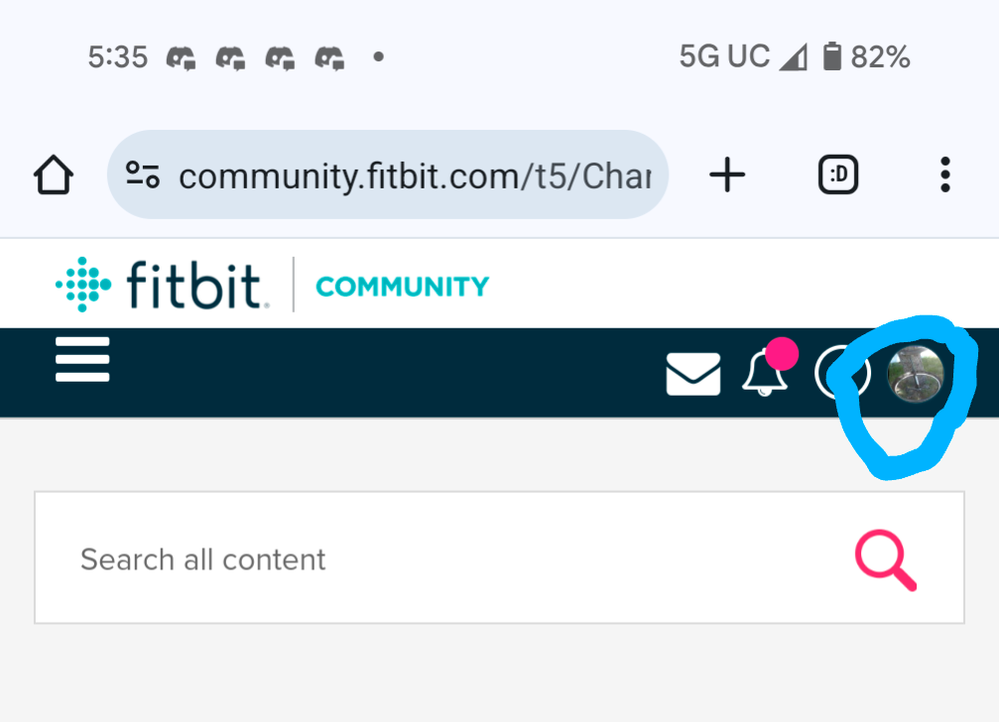This screenshot has height=722, width=999.
Task: View notifications via the bell icon
Action: pos(763,373)
